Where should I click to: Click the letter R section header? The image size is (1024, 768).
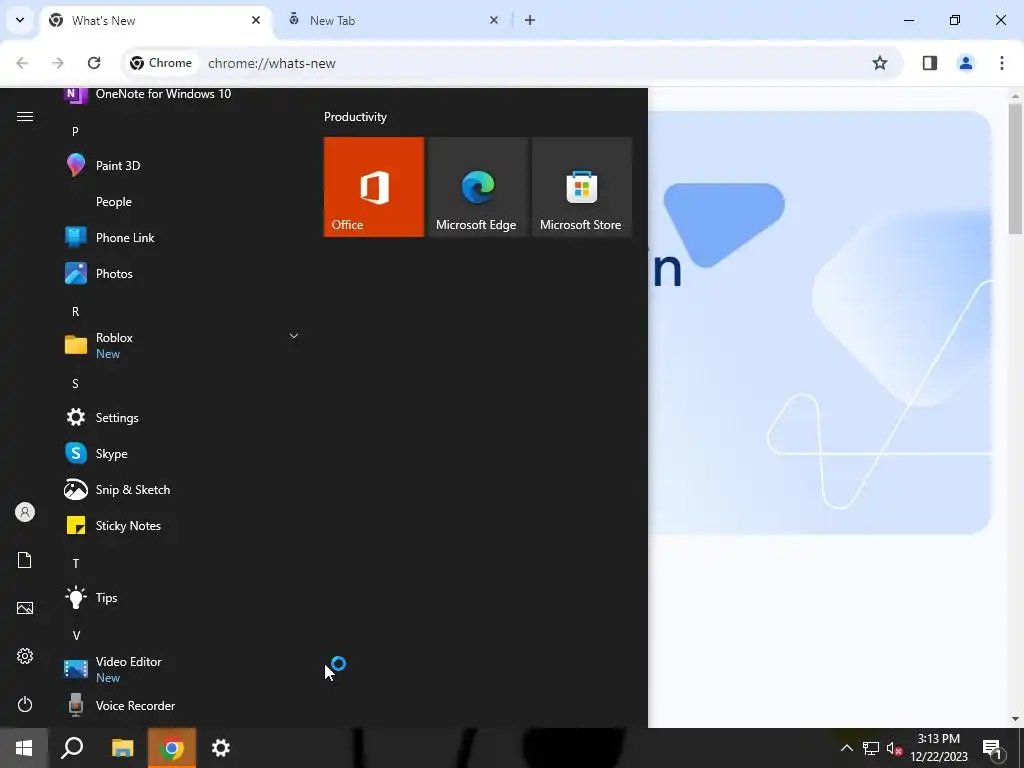pyautogui.click(x=75, y=312)
